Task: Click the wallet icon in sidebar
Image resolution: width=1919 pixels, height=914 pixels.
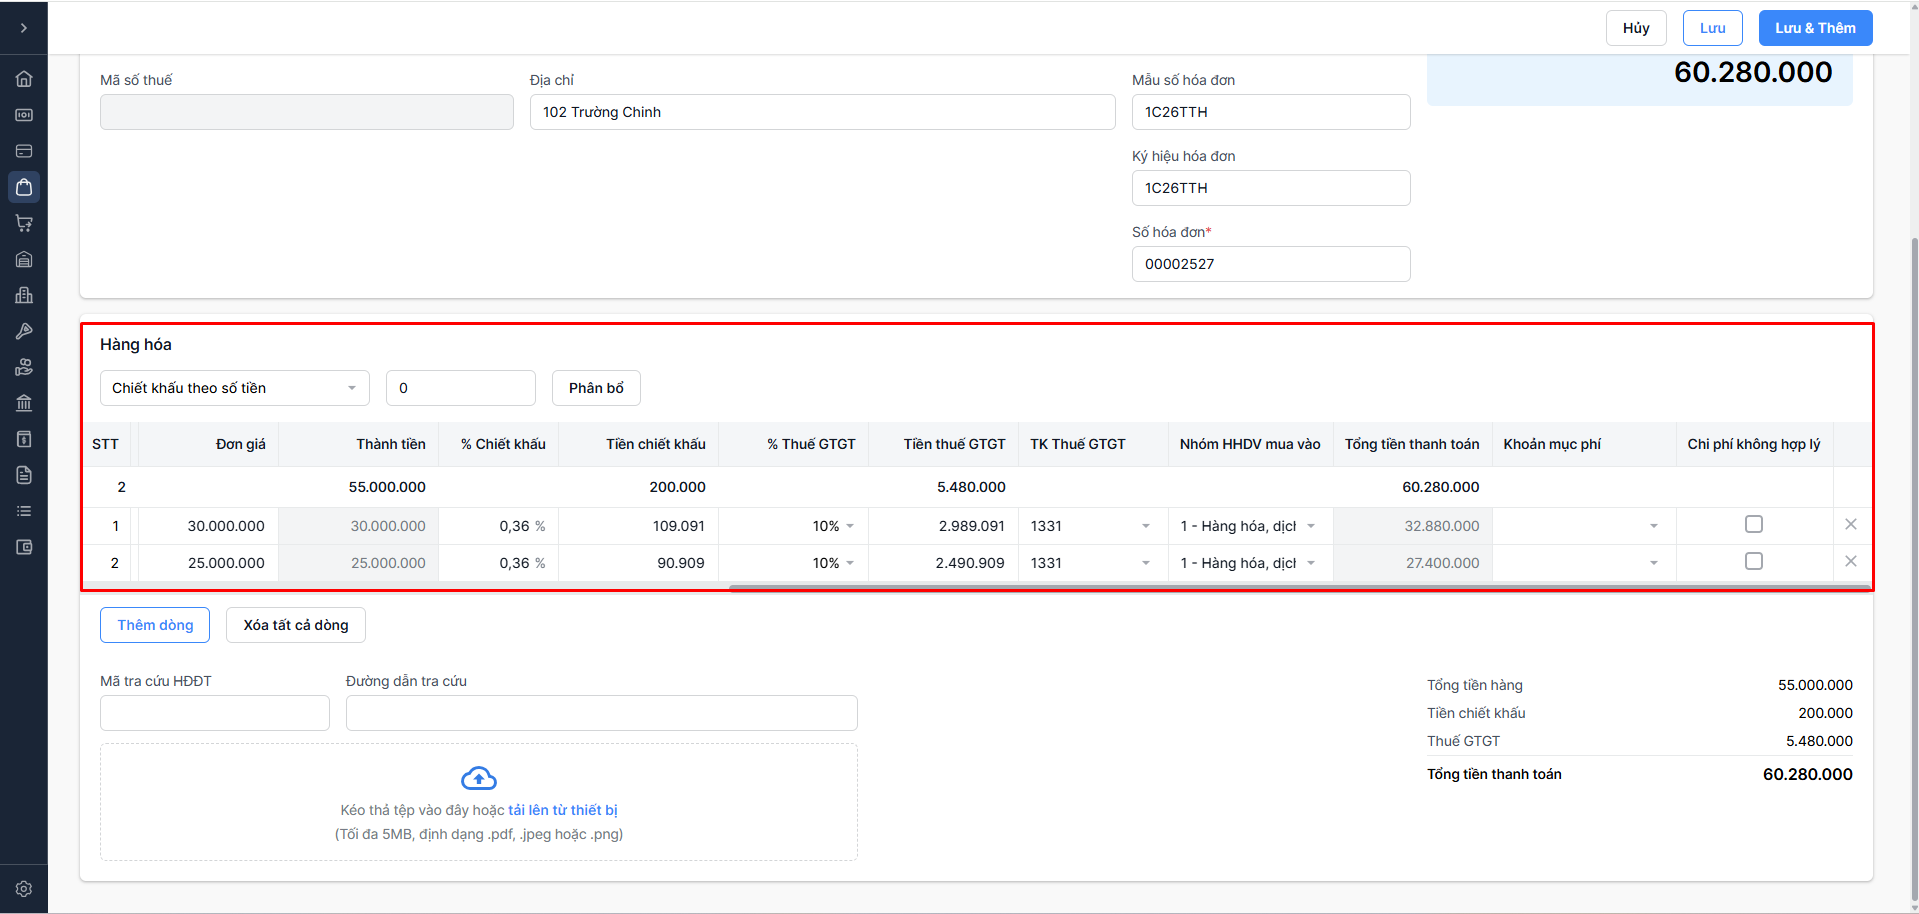Action: point(24,547)
